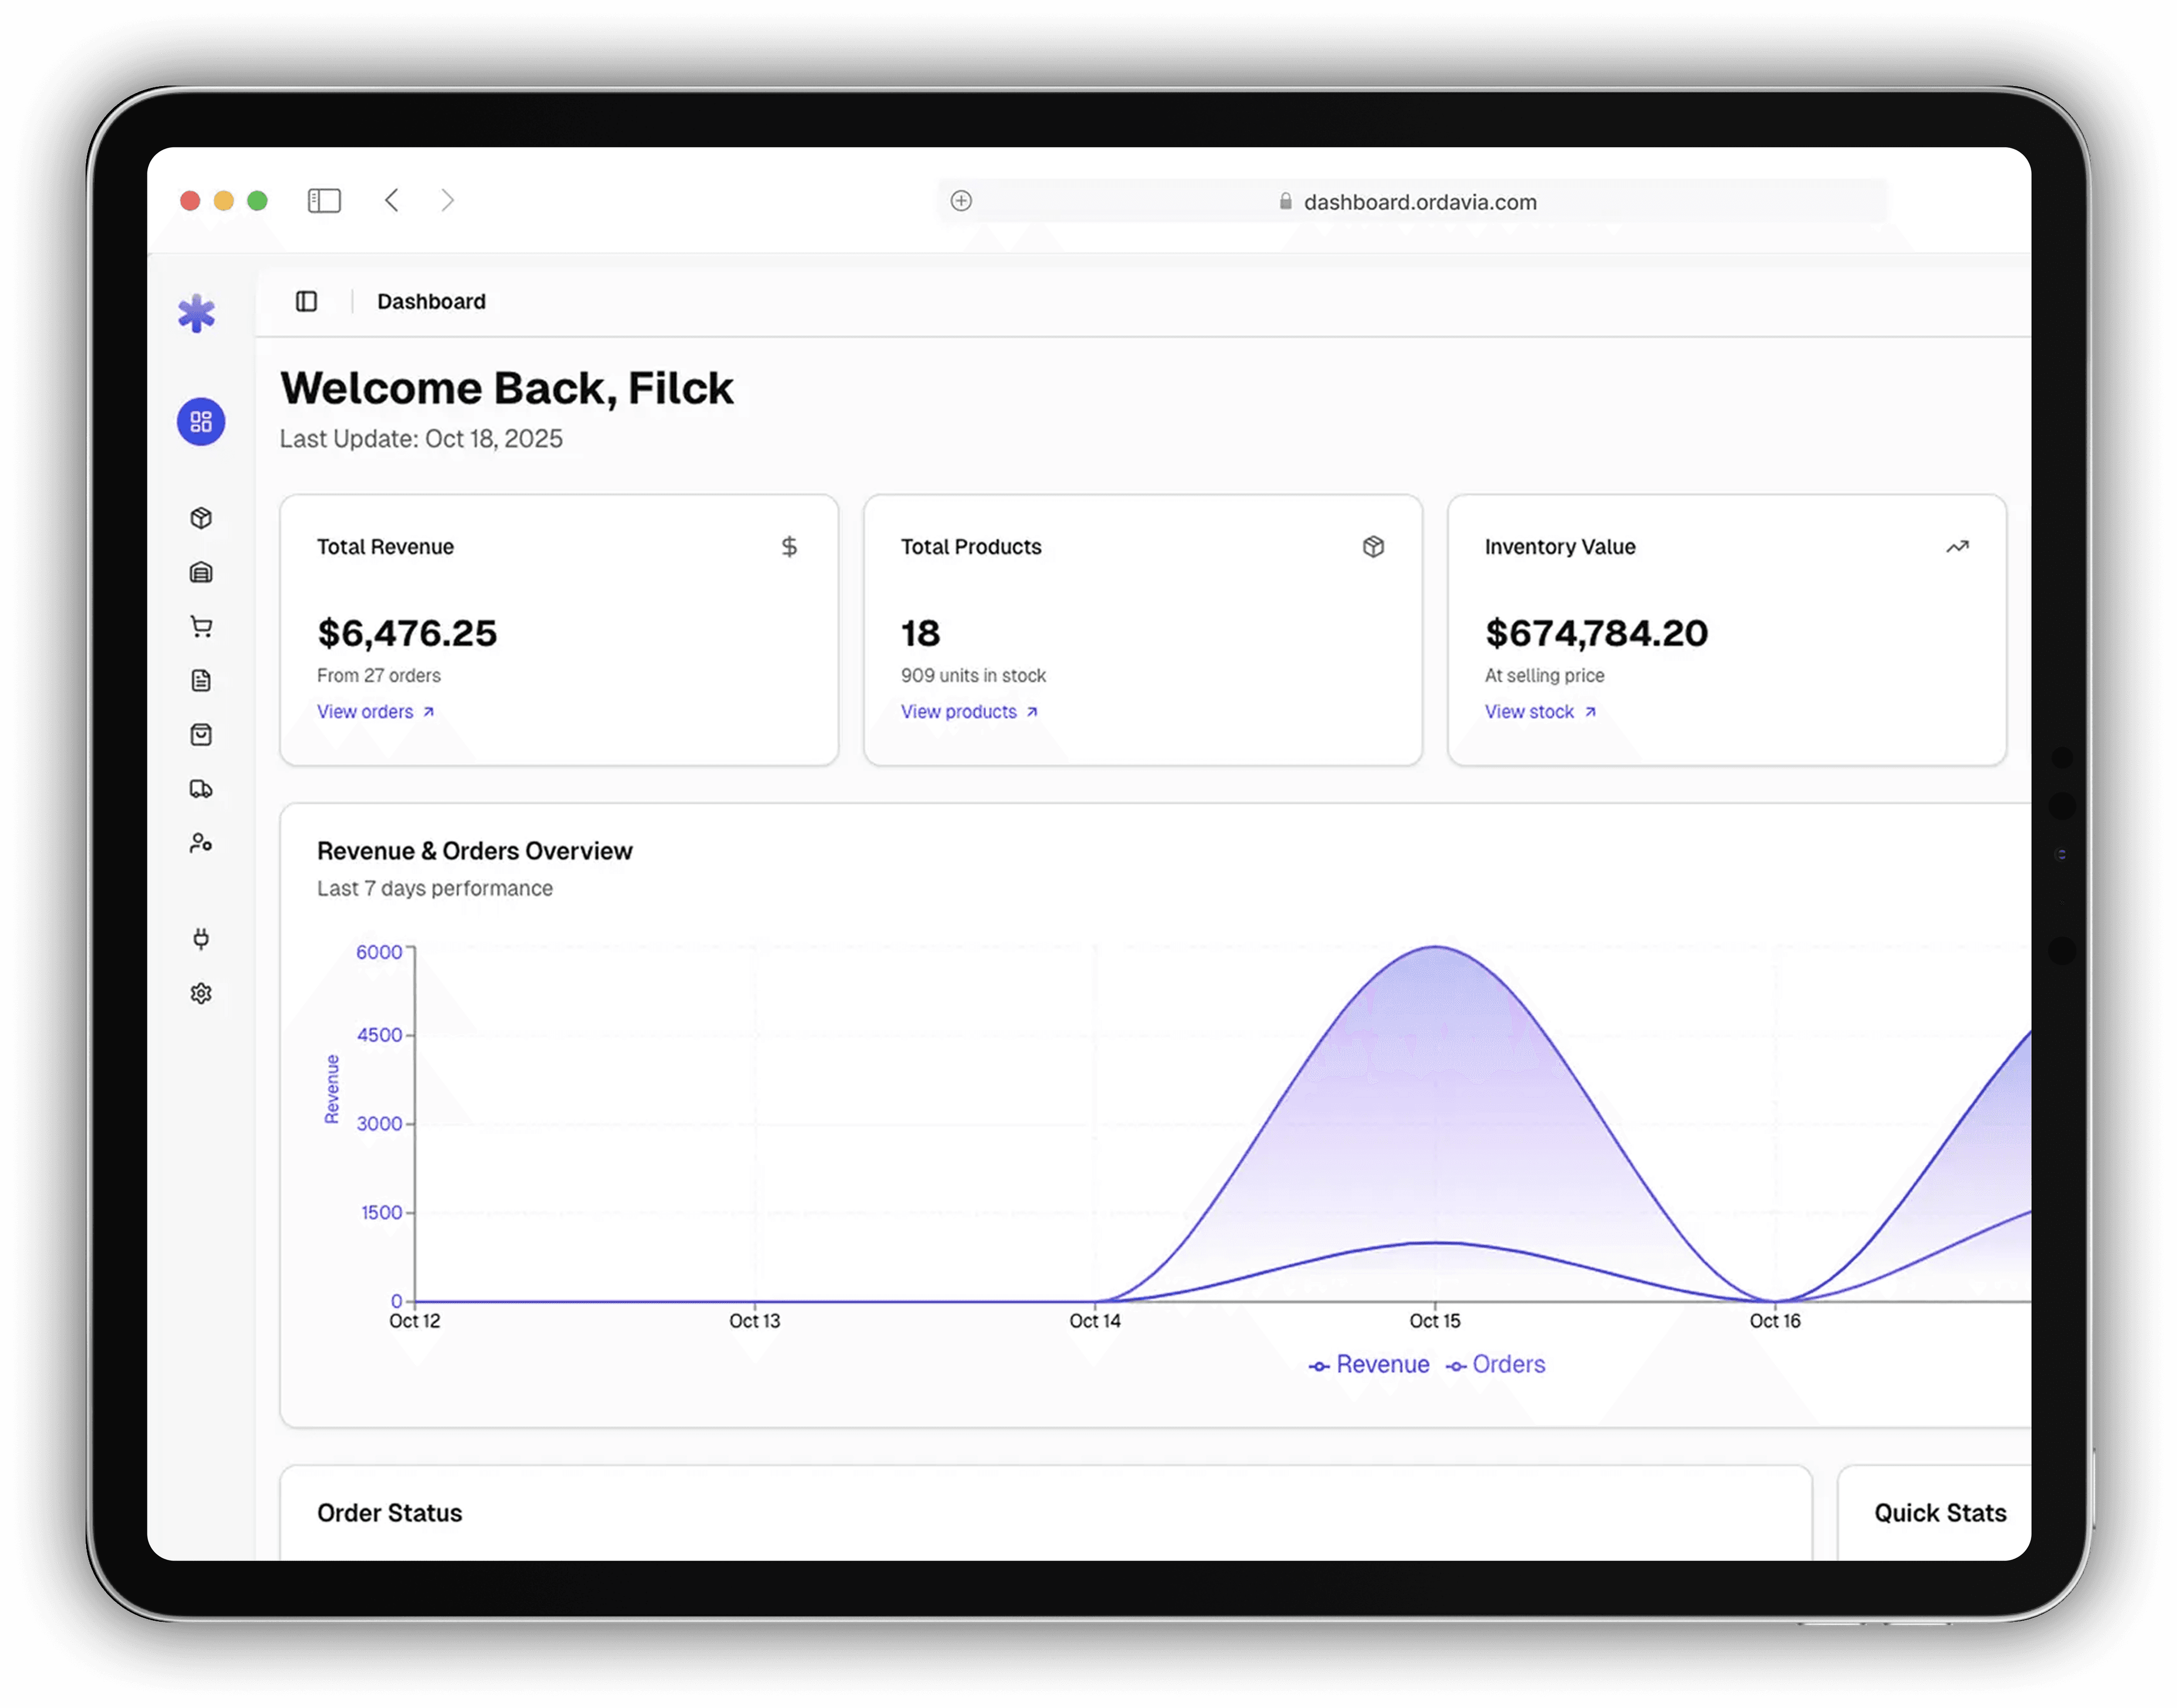
Task: Toggle the Revenue series in chart legend
Action: pyautogui.click(x=1368, y=1364)
